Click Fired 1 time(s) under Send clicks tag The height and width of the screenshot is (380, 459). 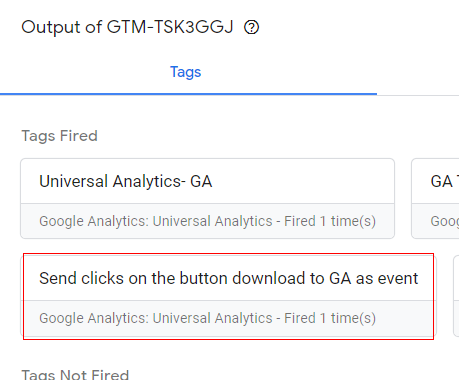point(330,318)
